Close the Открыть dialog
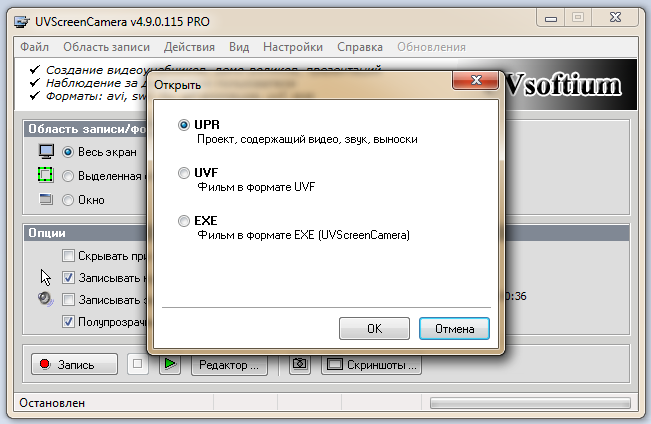 click(x=476, y=80)
